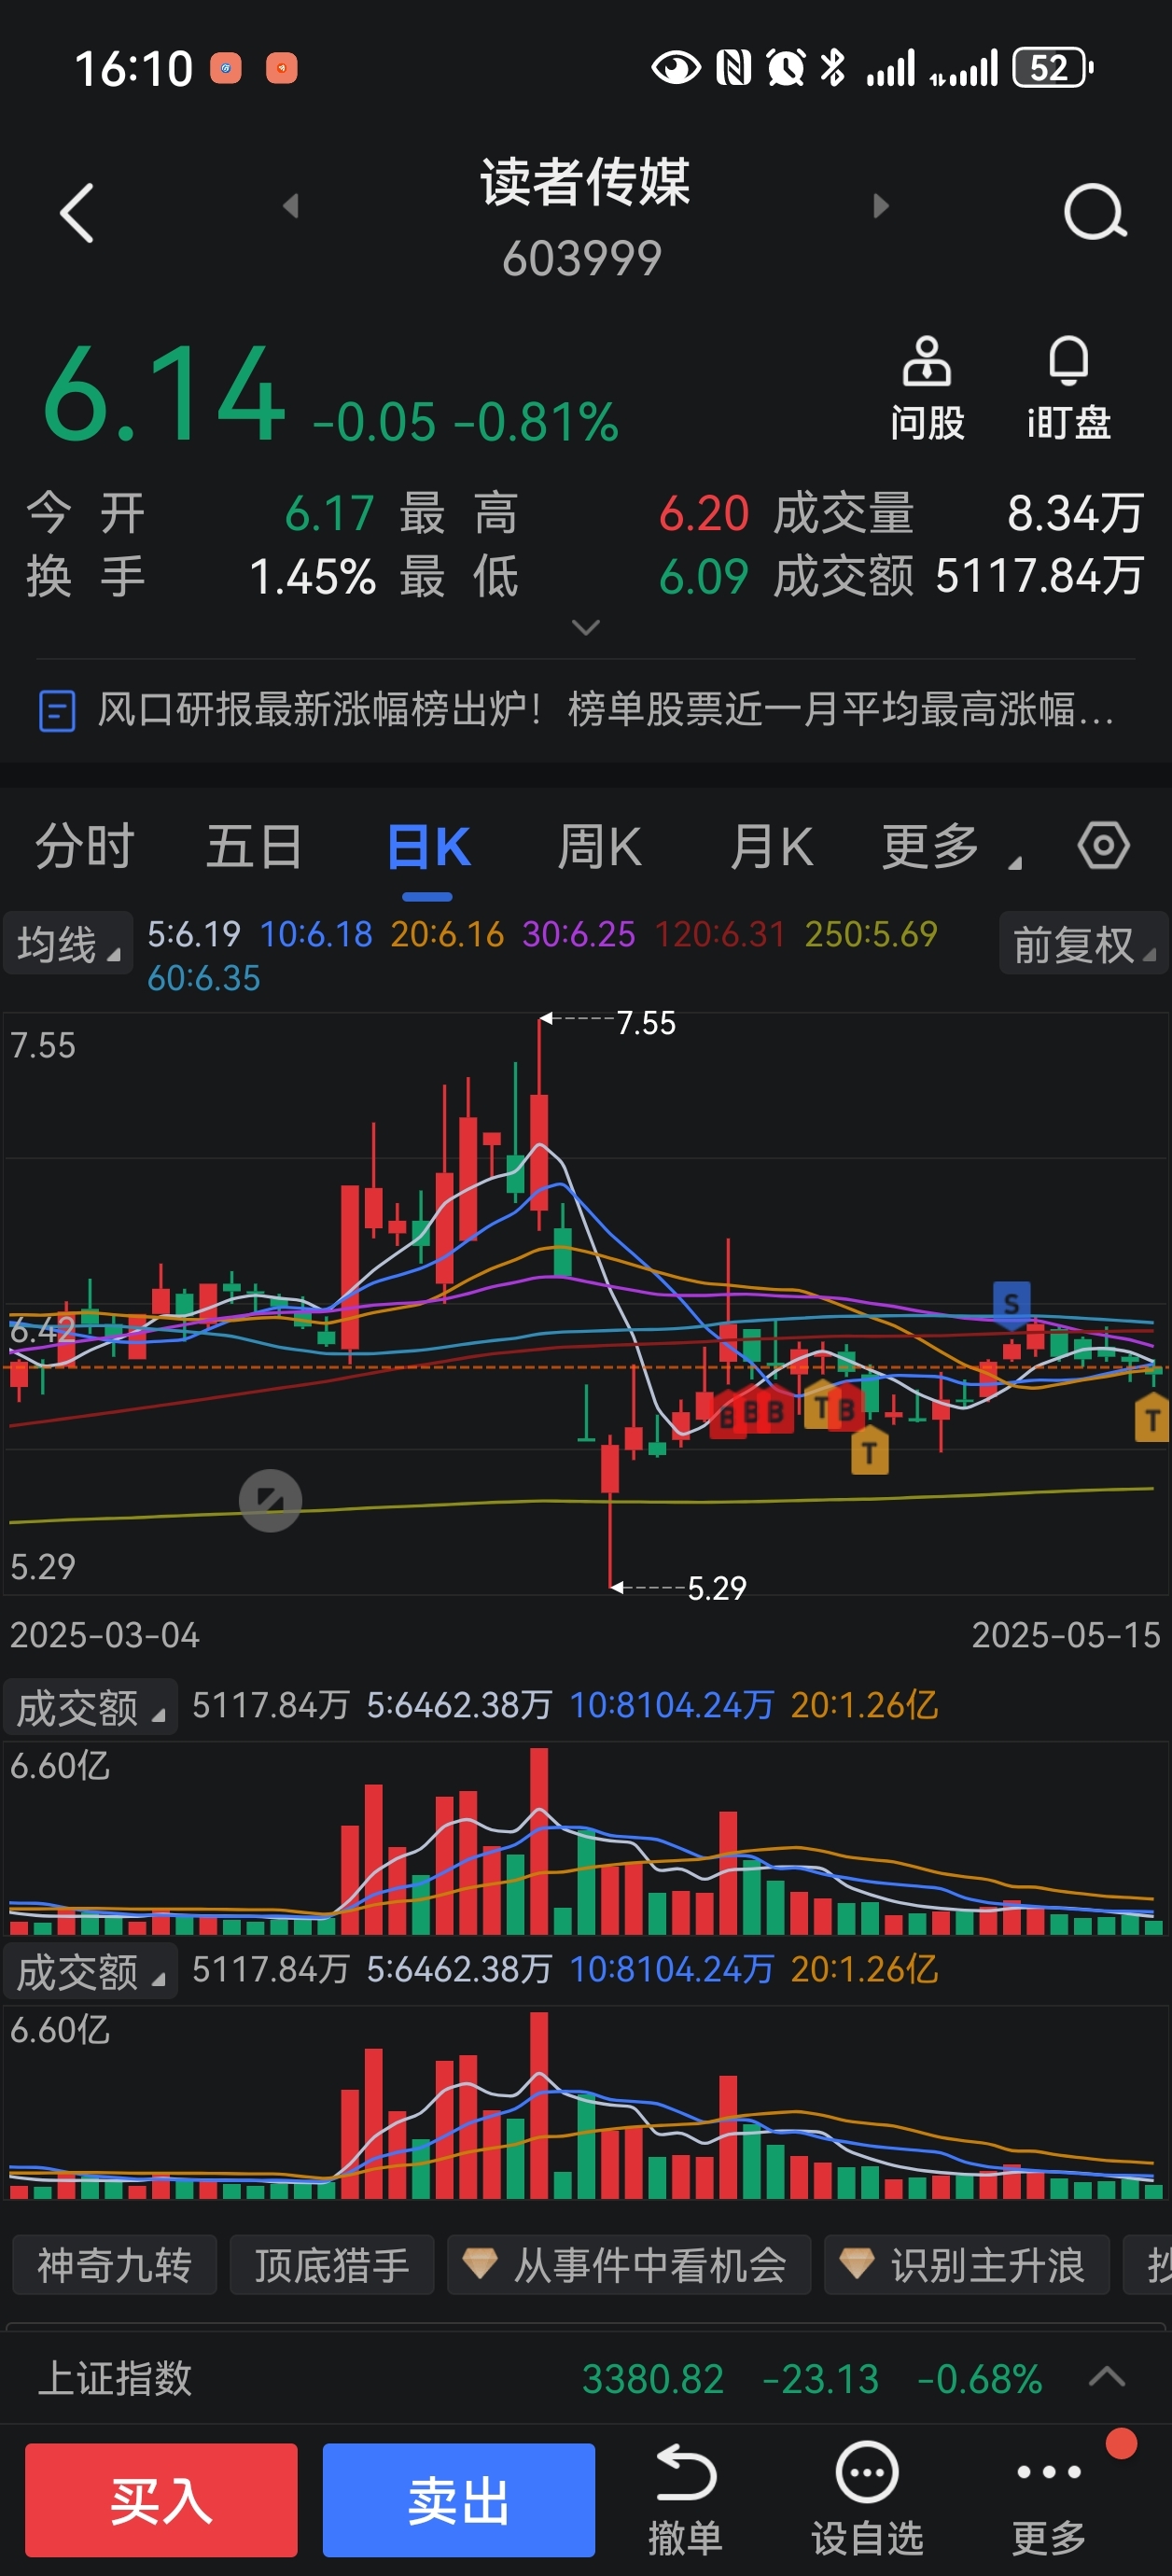The image size is (1172, 2576).
Task: Open the news document icon
Action: (x=57, y=711)
